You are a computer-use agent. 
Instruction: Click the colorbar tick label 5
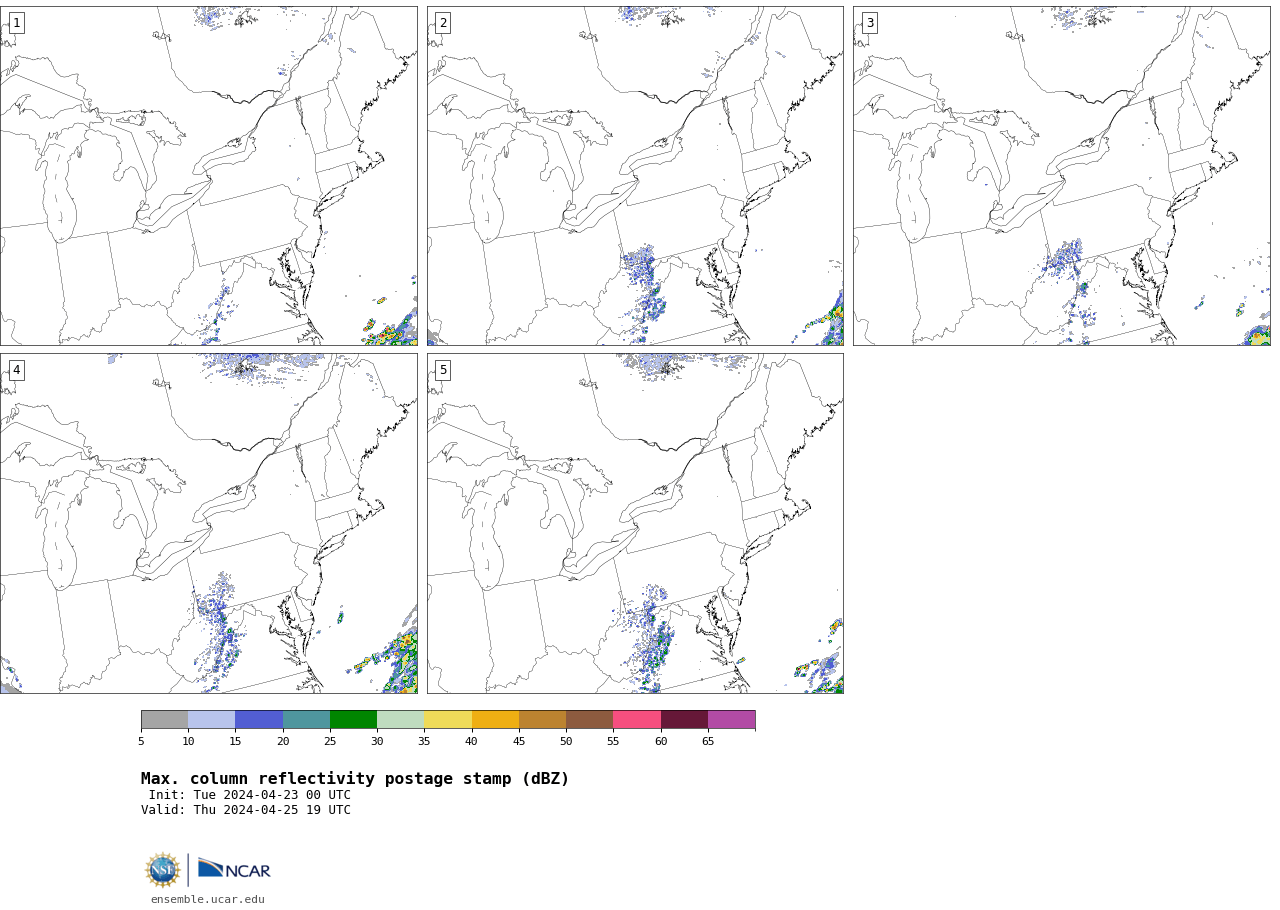pos(141,741)
